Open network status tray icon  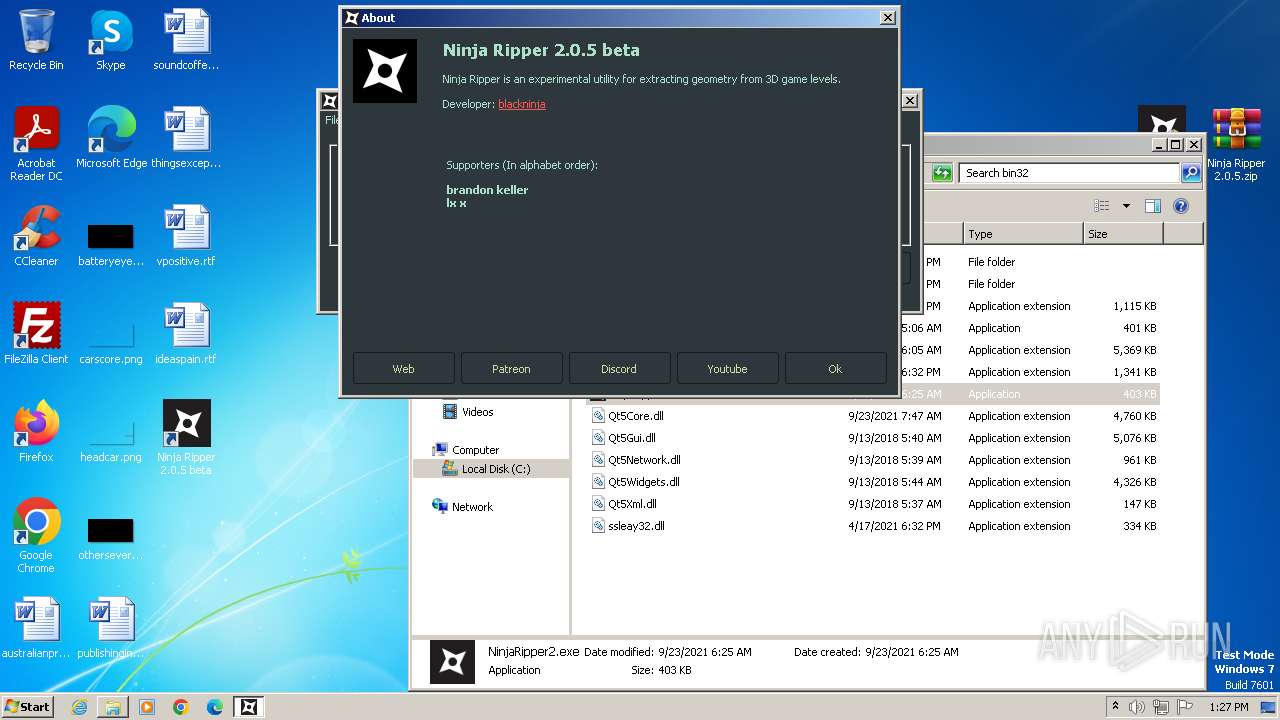(1162, 707)
